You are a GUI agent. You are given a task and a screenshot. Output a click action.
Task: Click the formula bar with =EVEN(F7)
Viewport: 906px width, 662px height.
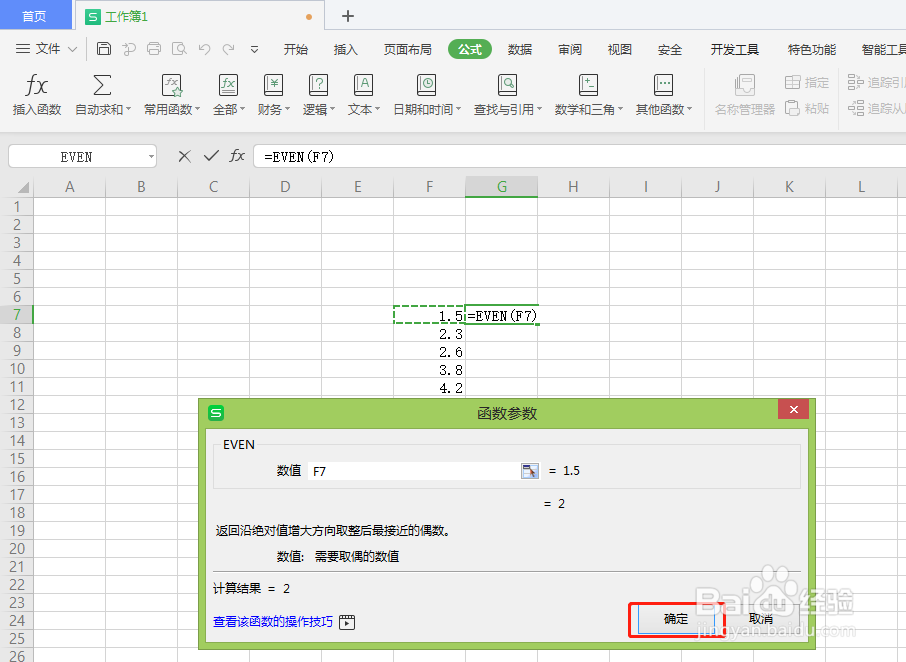580,157
